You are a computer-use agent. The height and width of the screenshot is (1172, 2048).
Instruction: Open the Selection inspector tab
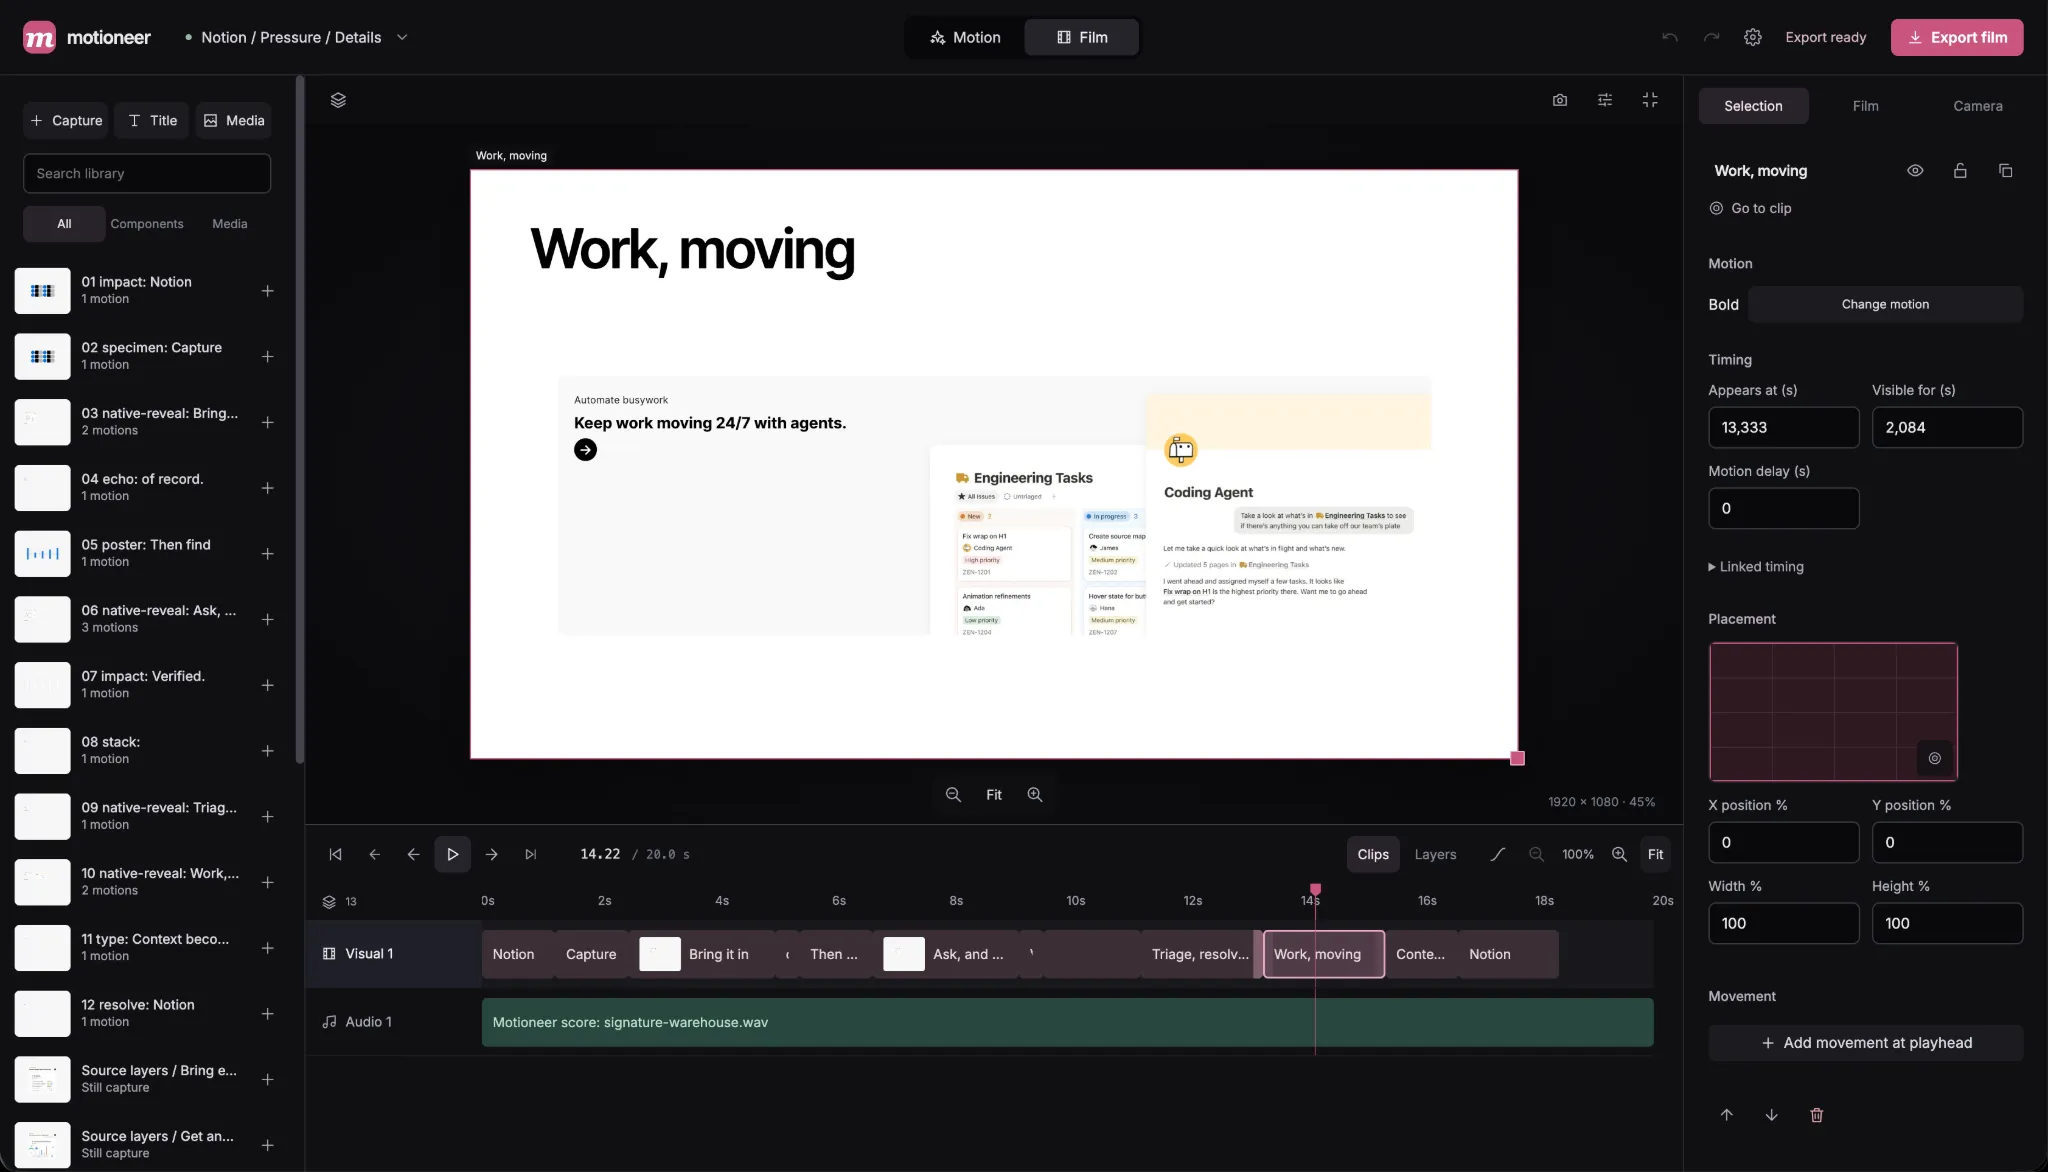coord(1753,106)
